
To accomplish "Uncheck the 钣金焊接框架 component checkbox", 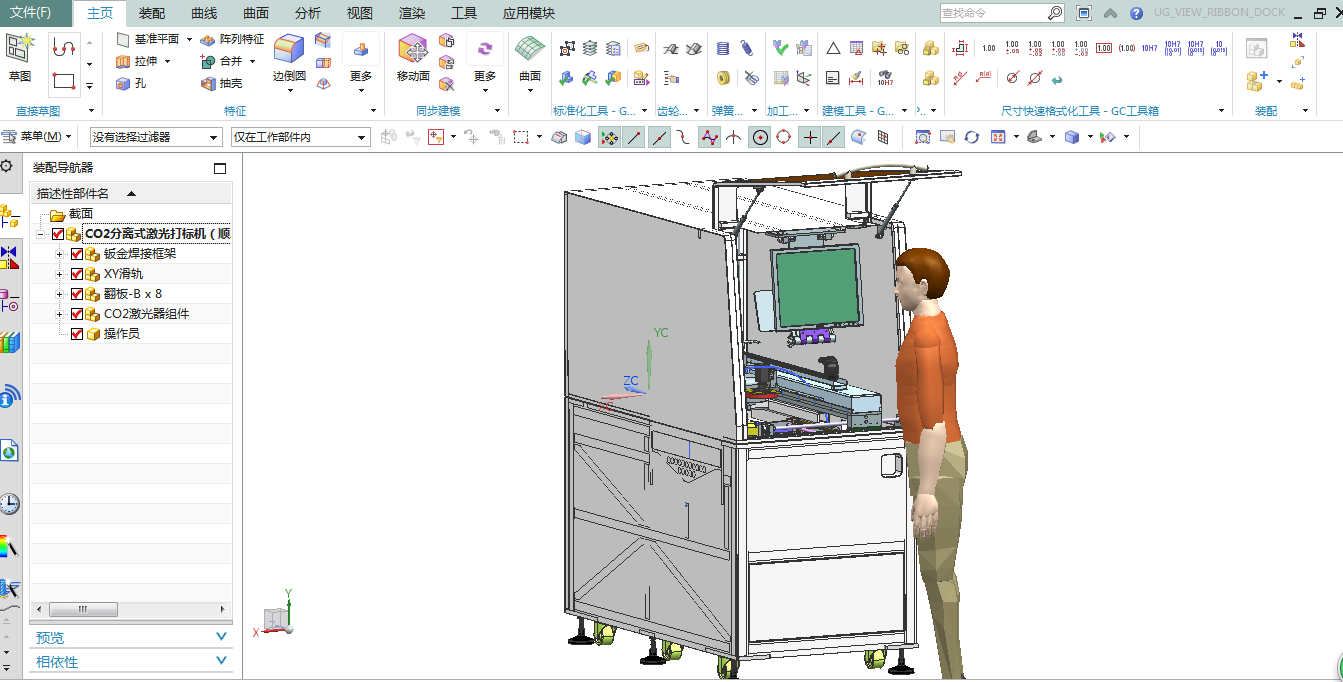I will point(77,254).
